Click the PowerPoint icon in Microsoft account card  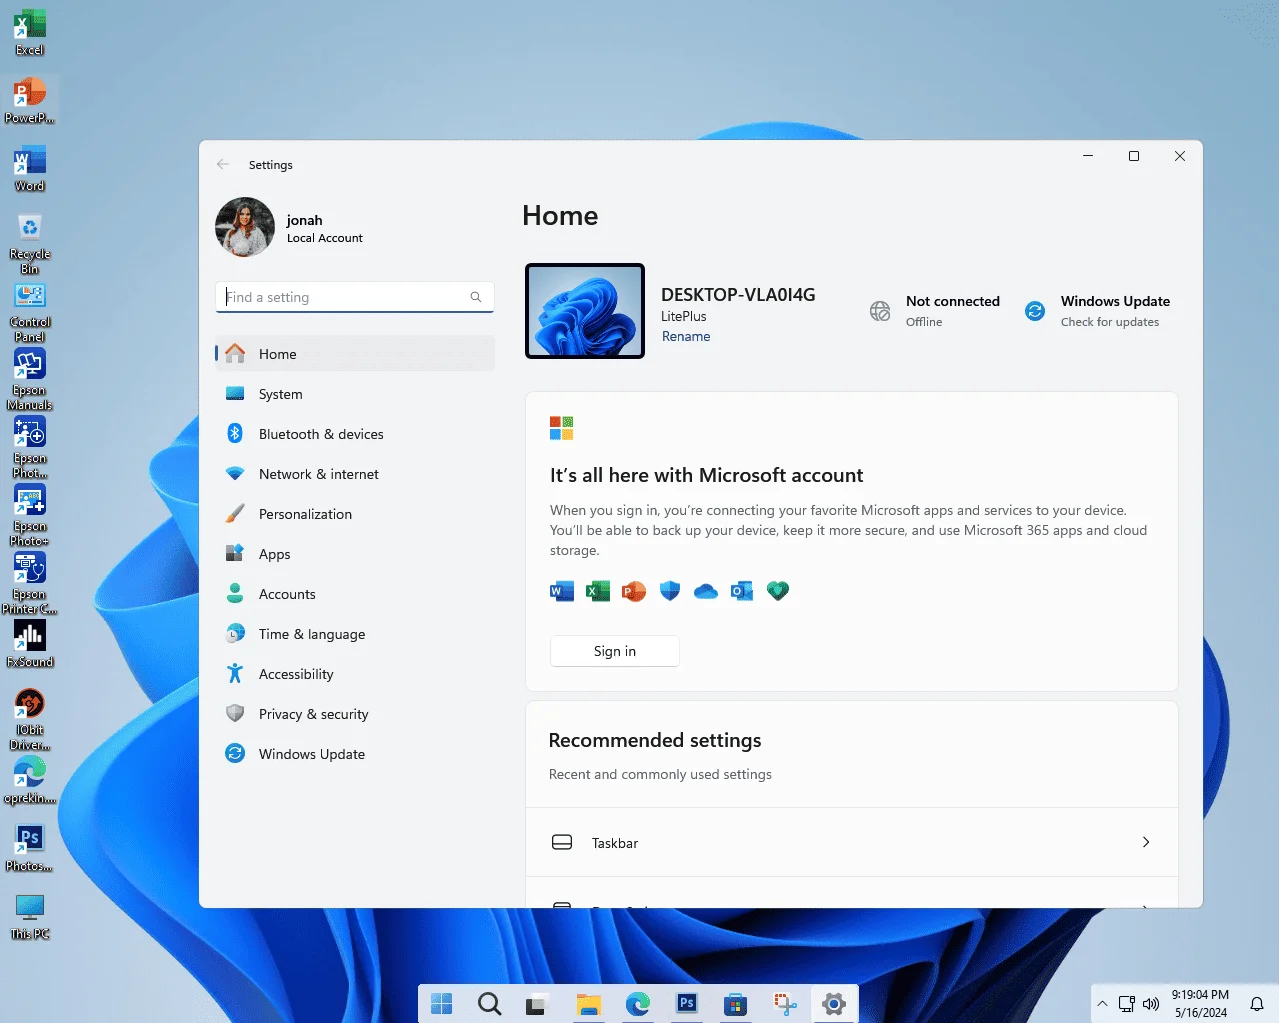point(634,591)
